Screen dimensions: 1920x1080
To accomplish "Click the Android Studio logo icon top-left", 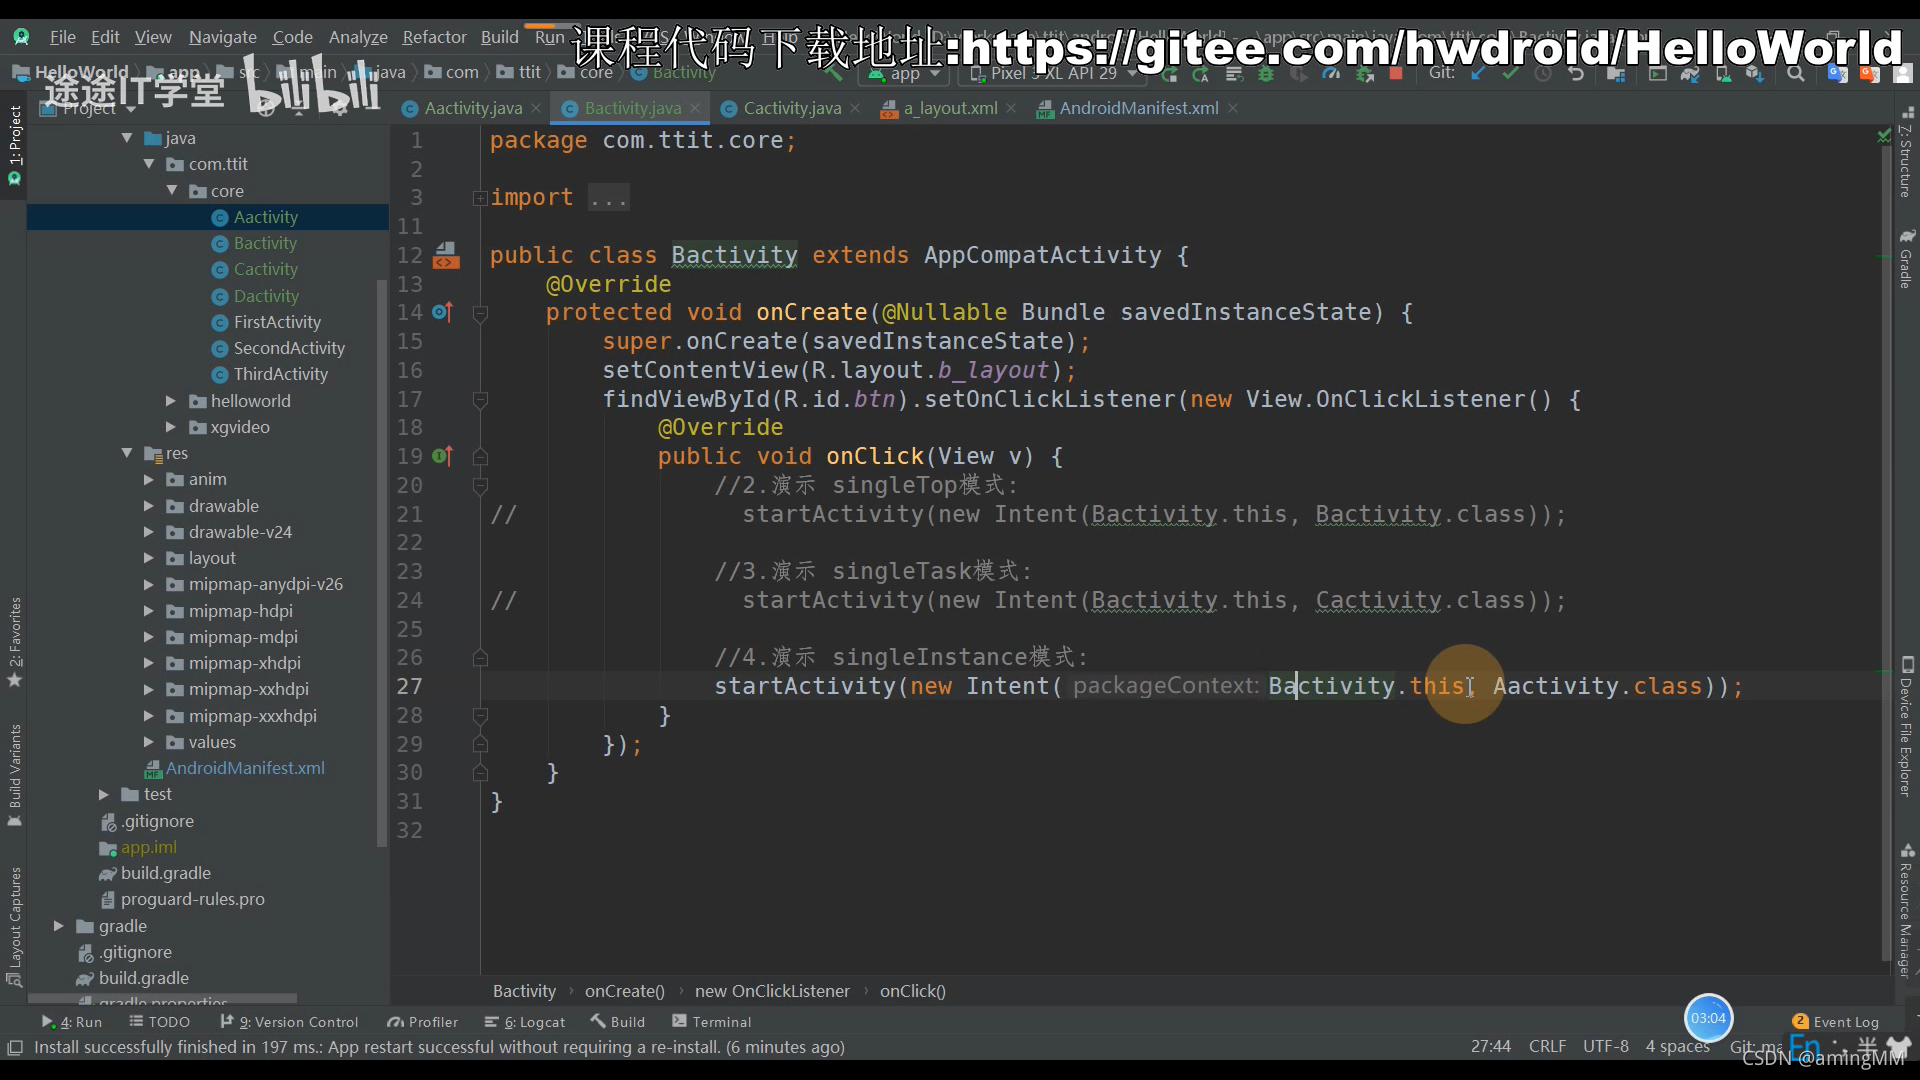I will tap(21, 37).
